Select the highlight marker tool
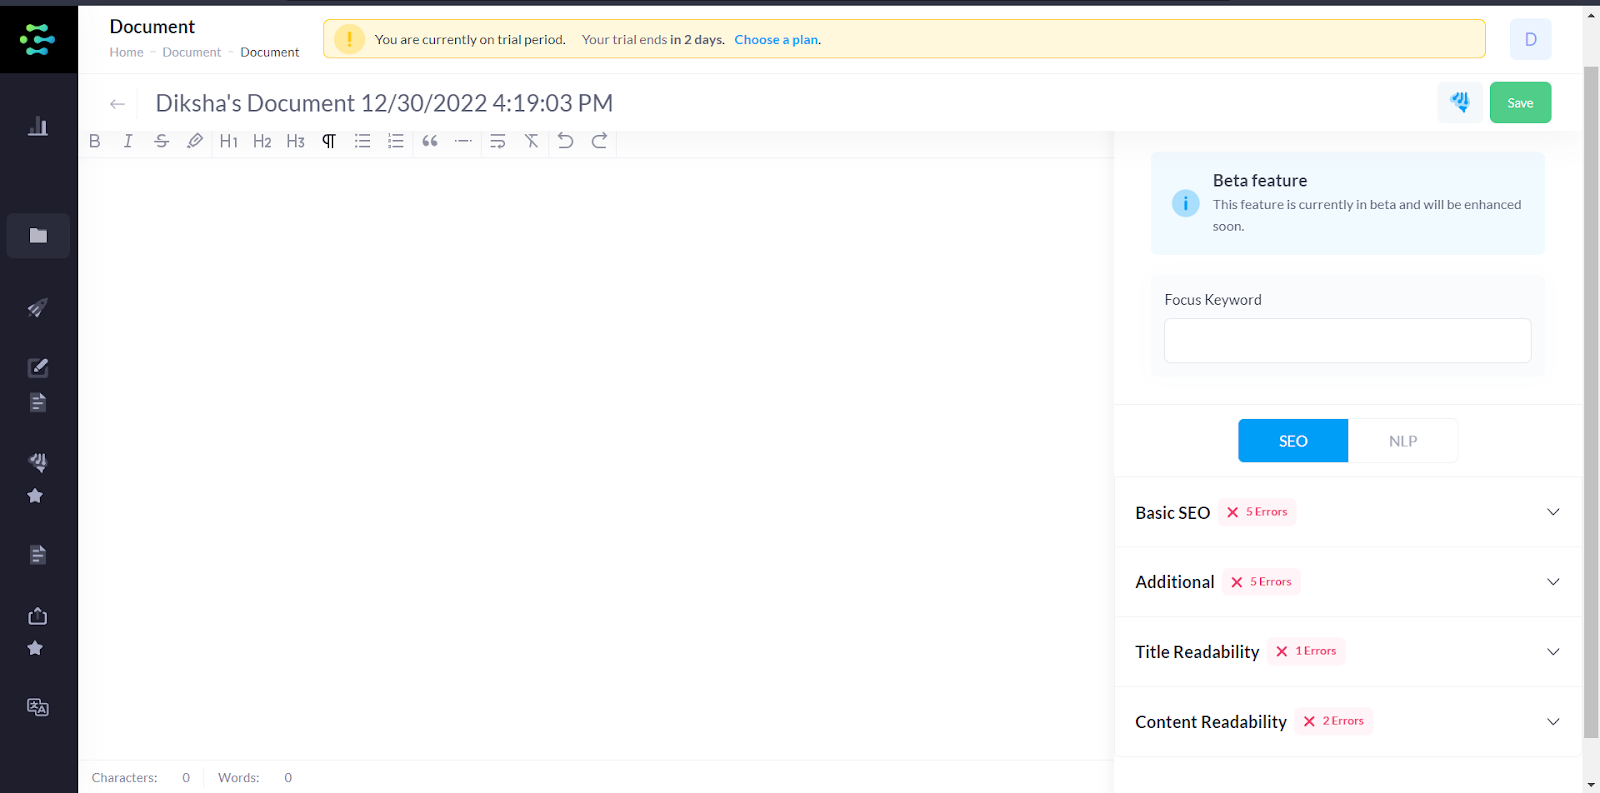 tap(195, 141)
